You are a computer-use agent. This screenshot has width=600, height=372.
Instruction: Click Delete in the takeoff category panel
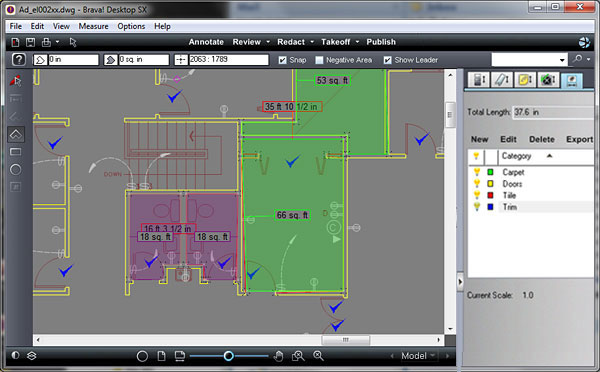[542, 139]
